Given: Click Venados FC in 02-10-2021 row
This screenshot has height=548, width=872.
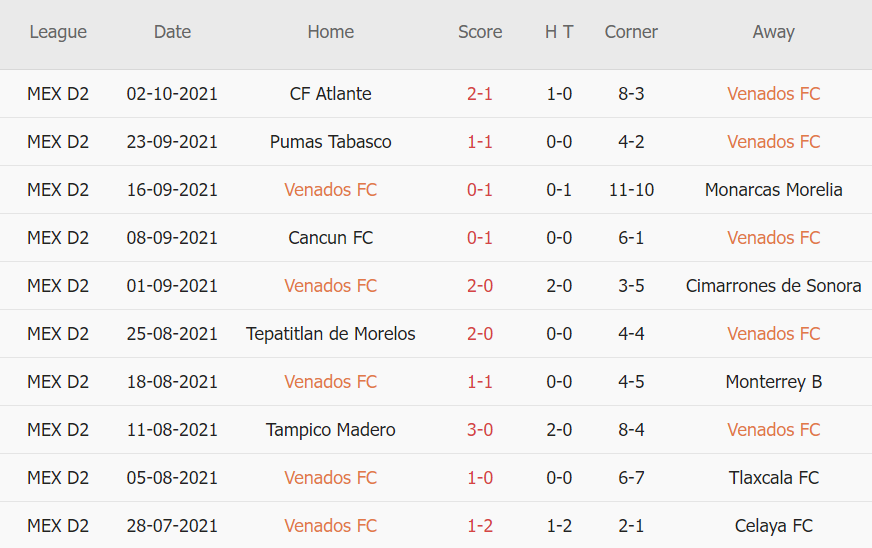Looking at the screenshot, I should (773, 94).
